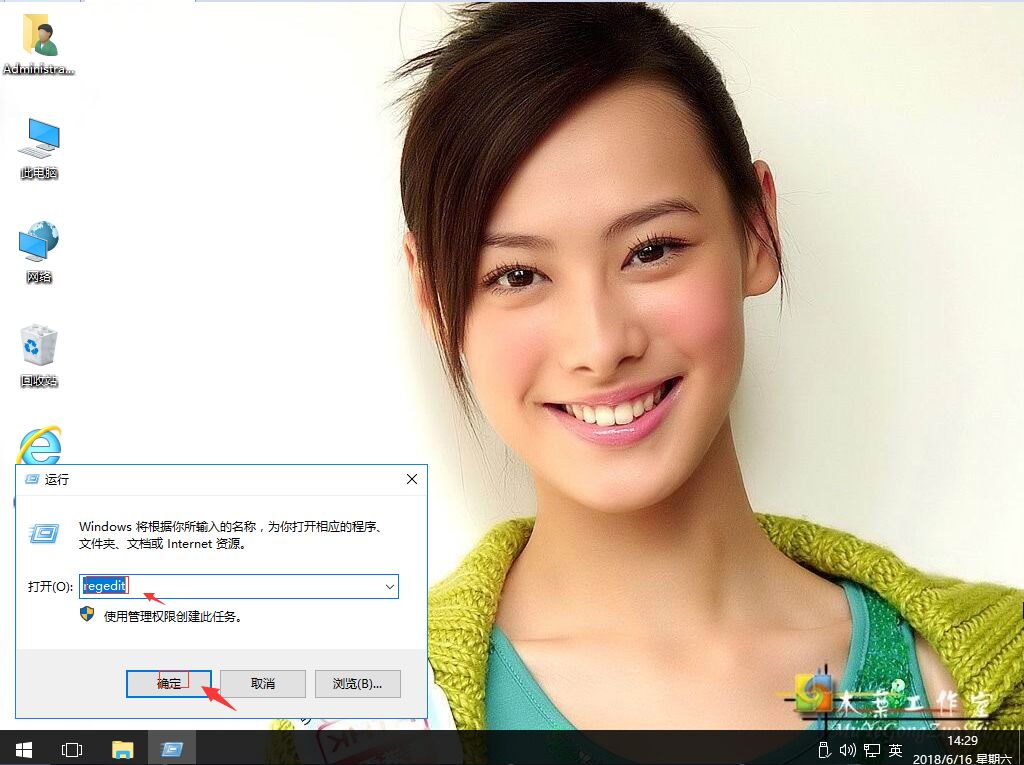1024x765 pixels.
Task: Click the 取消 button in the Run dialog
Action: pyautogui.click(x=262, y=683)
